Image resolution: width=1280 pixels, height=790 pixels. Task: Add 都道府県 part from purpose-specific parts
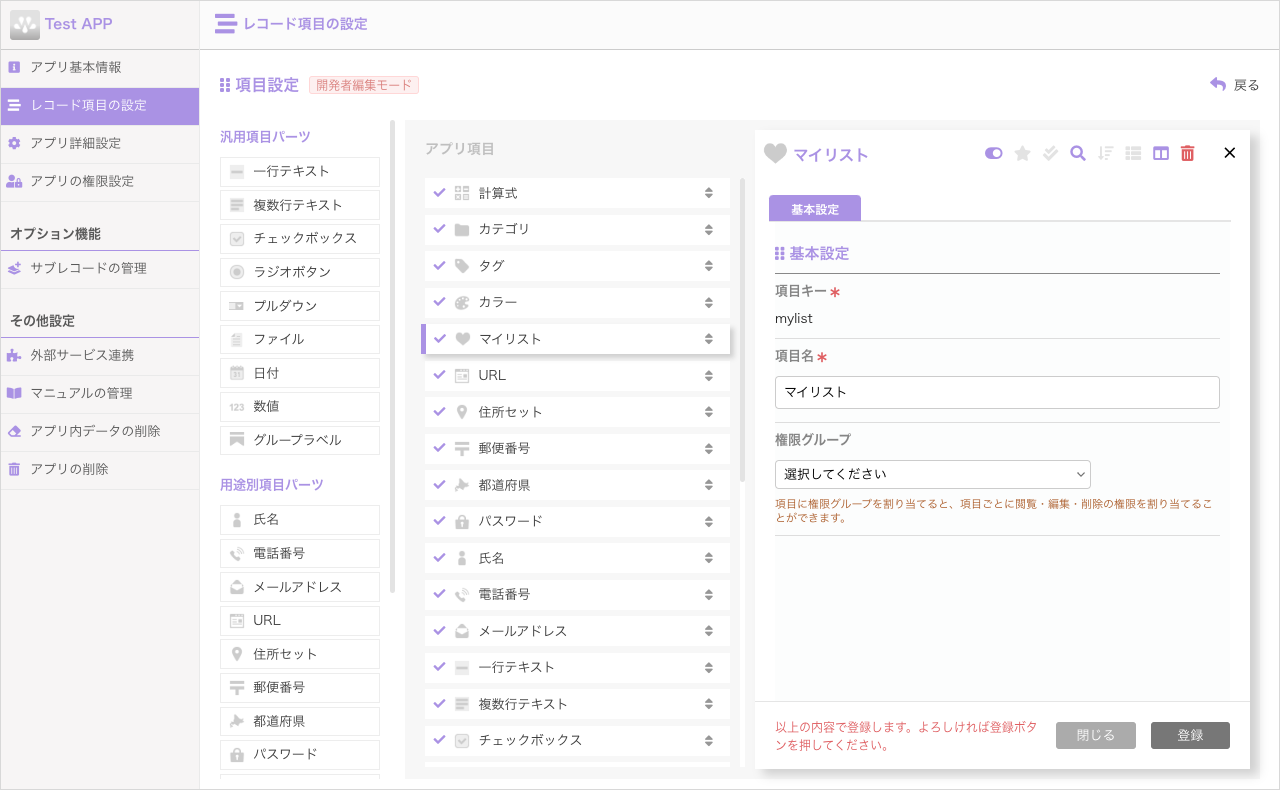pos(300,721)
